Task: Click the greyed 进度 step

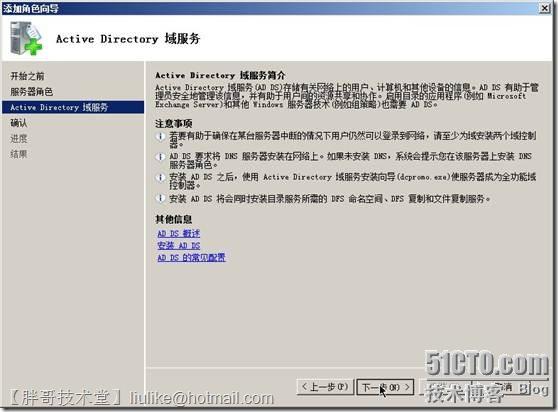Action: pyautogui.click(x=19, y=139)
